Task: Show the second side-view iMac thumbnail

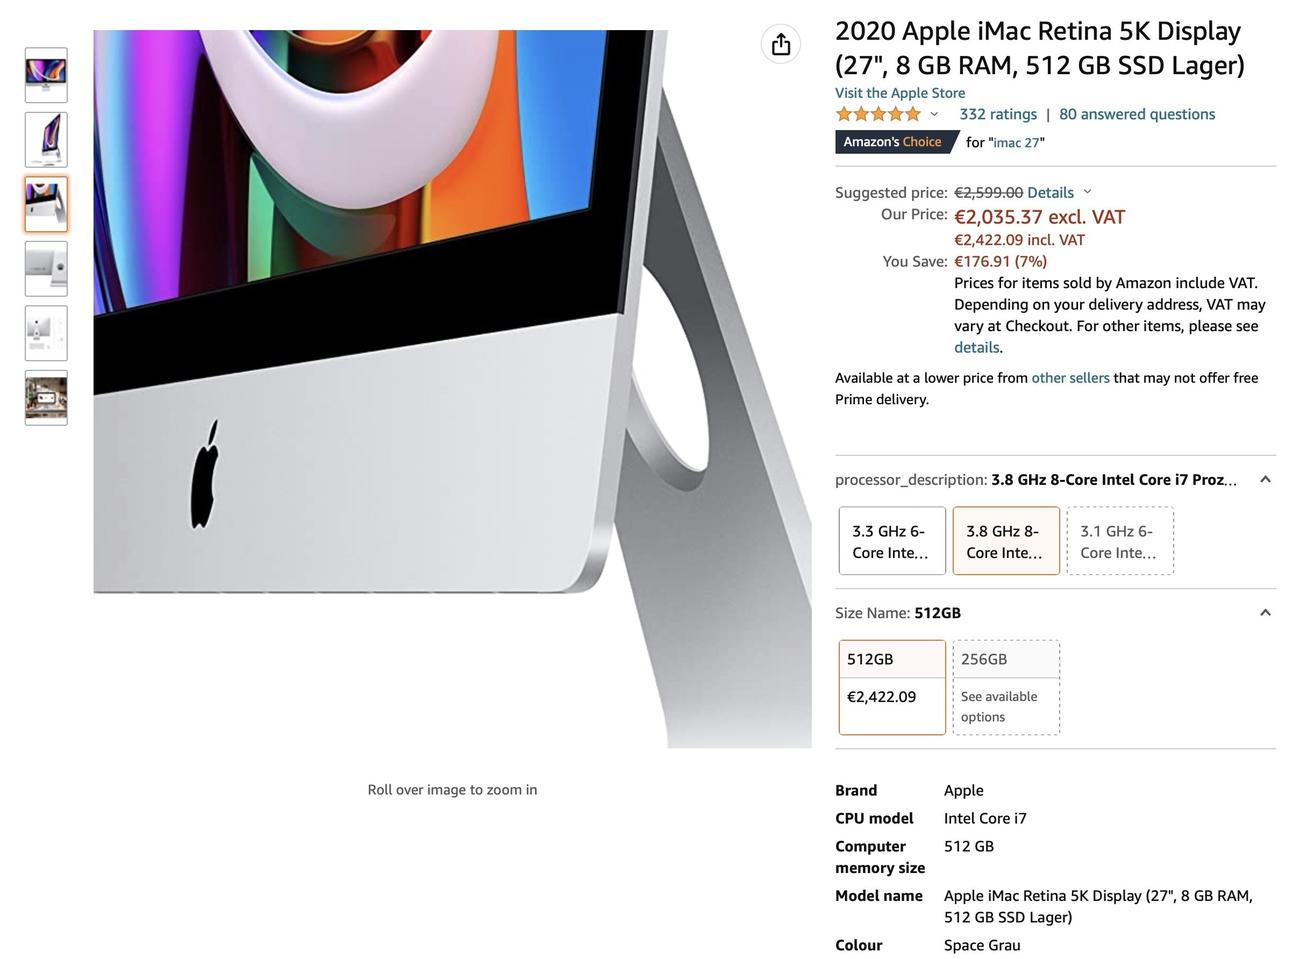Action: tap(46, 139)
